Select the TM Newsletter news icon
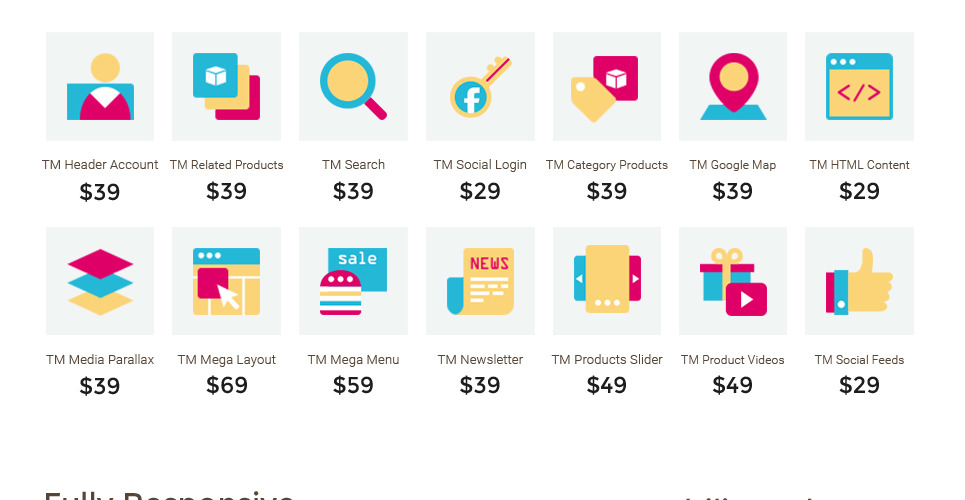The width and height of the screenshot is (965, 500). [x=480, y=281]
